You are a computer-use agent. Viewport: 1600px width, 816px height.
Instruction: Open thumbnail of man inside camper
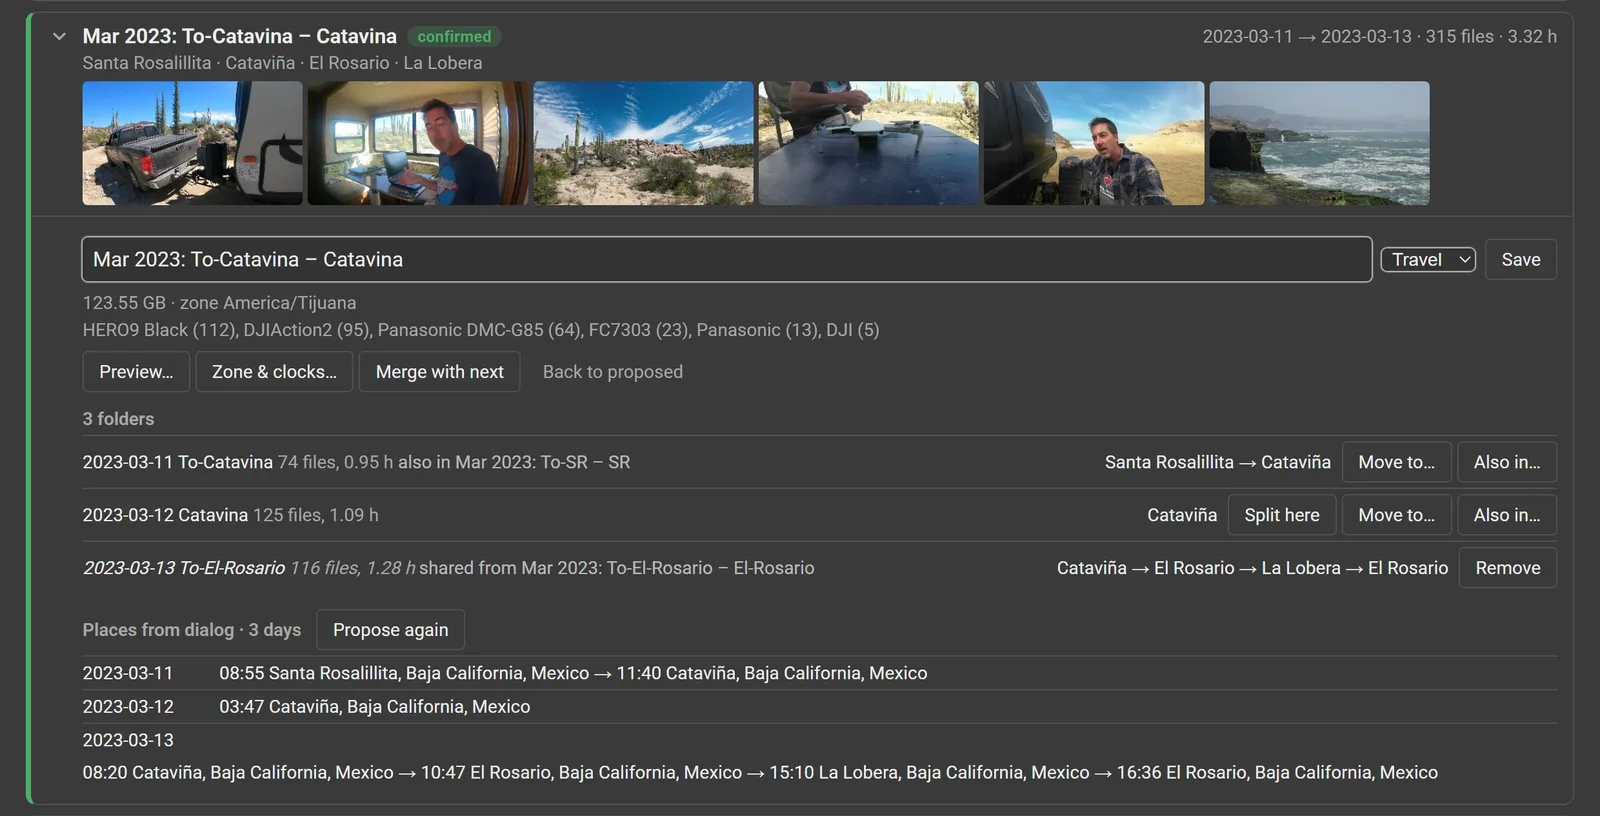point(418,143)
